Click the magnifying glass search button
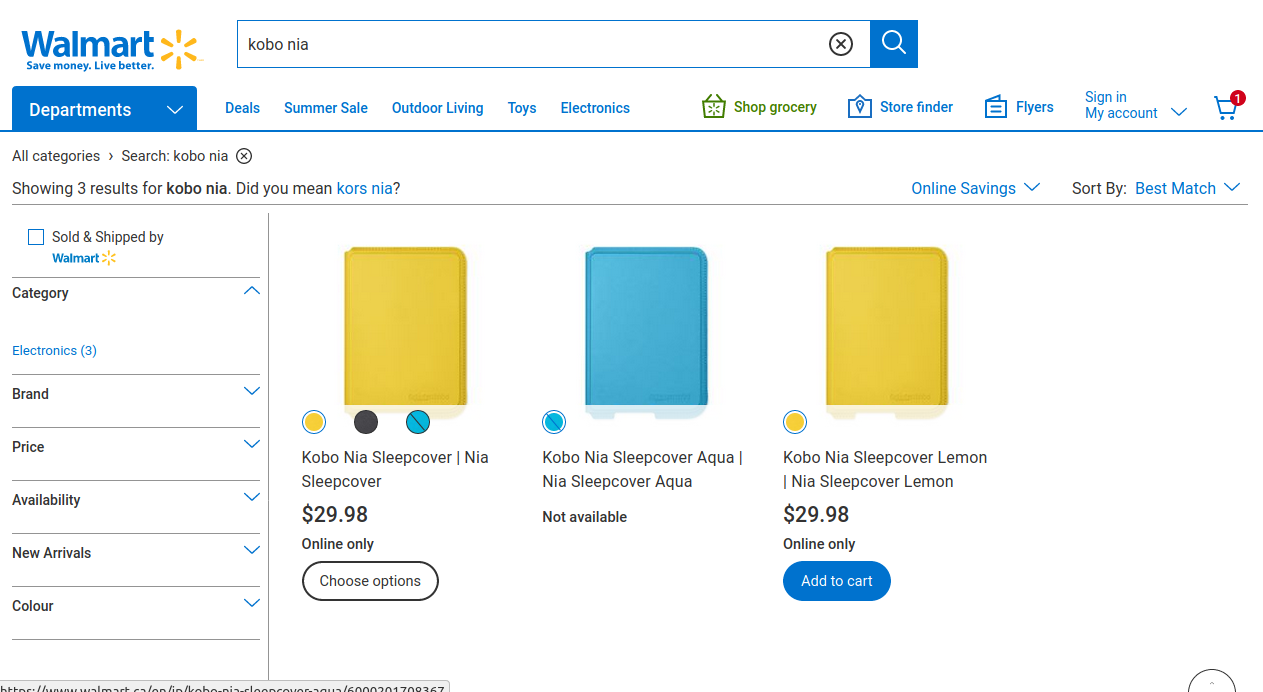 [893, 44]
